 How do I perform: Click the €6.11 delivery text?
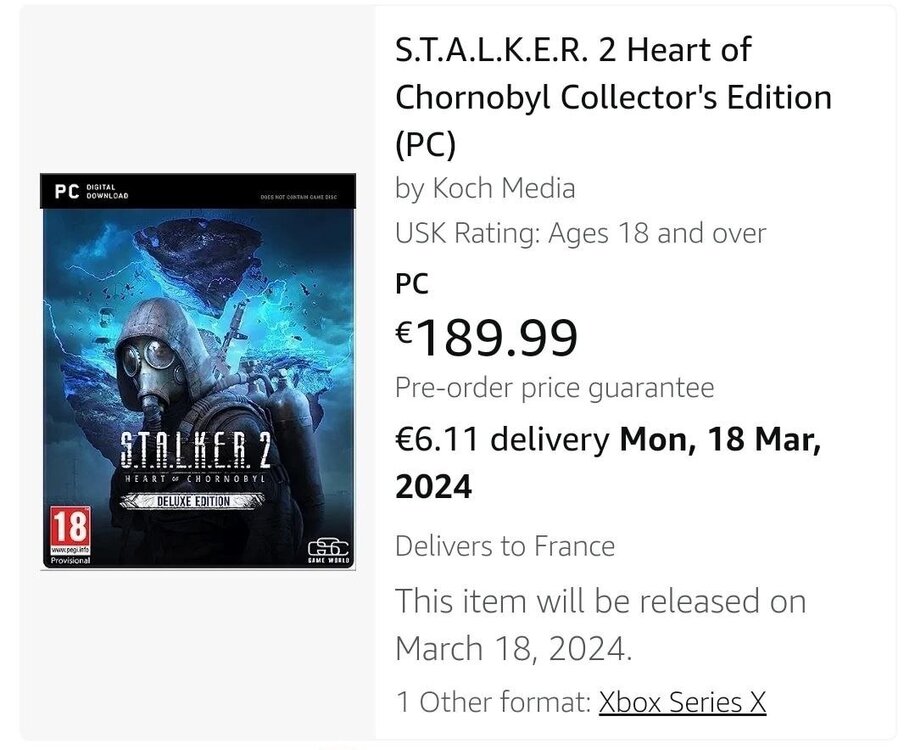pyautogui.click(x=501, y=440)
